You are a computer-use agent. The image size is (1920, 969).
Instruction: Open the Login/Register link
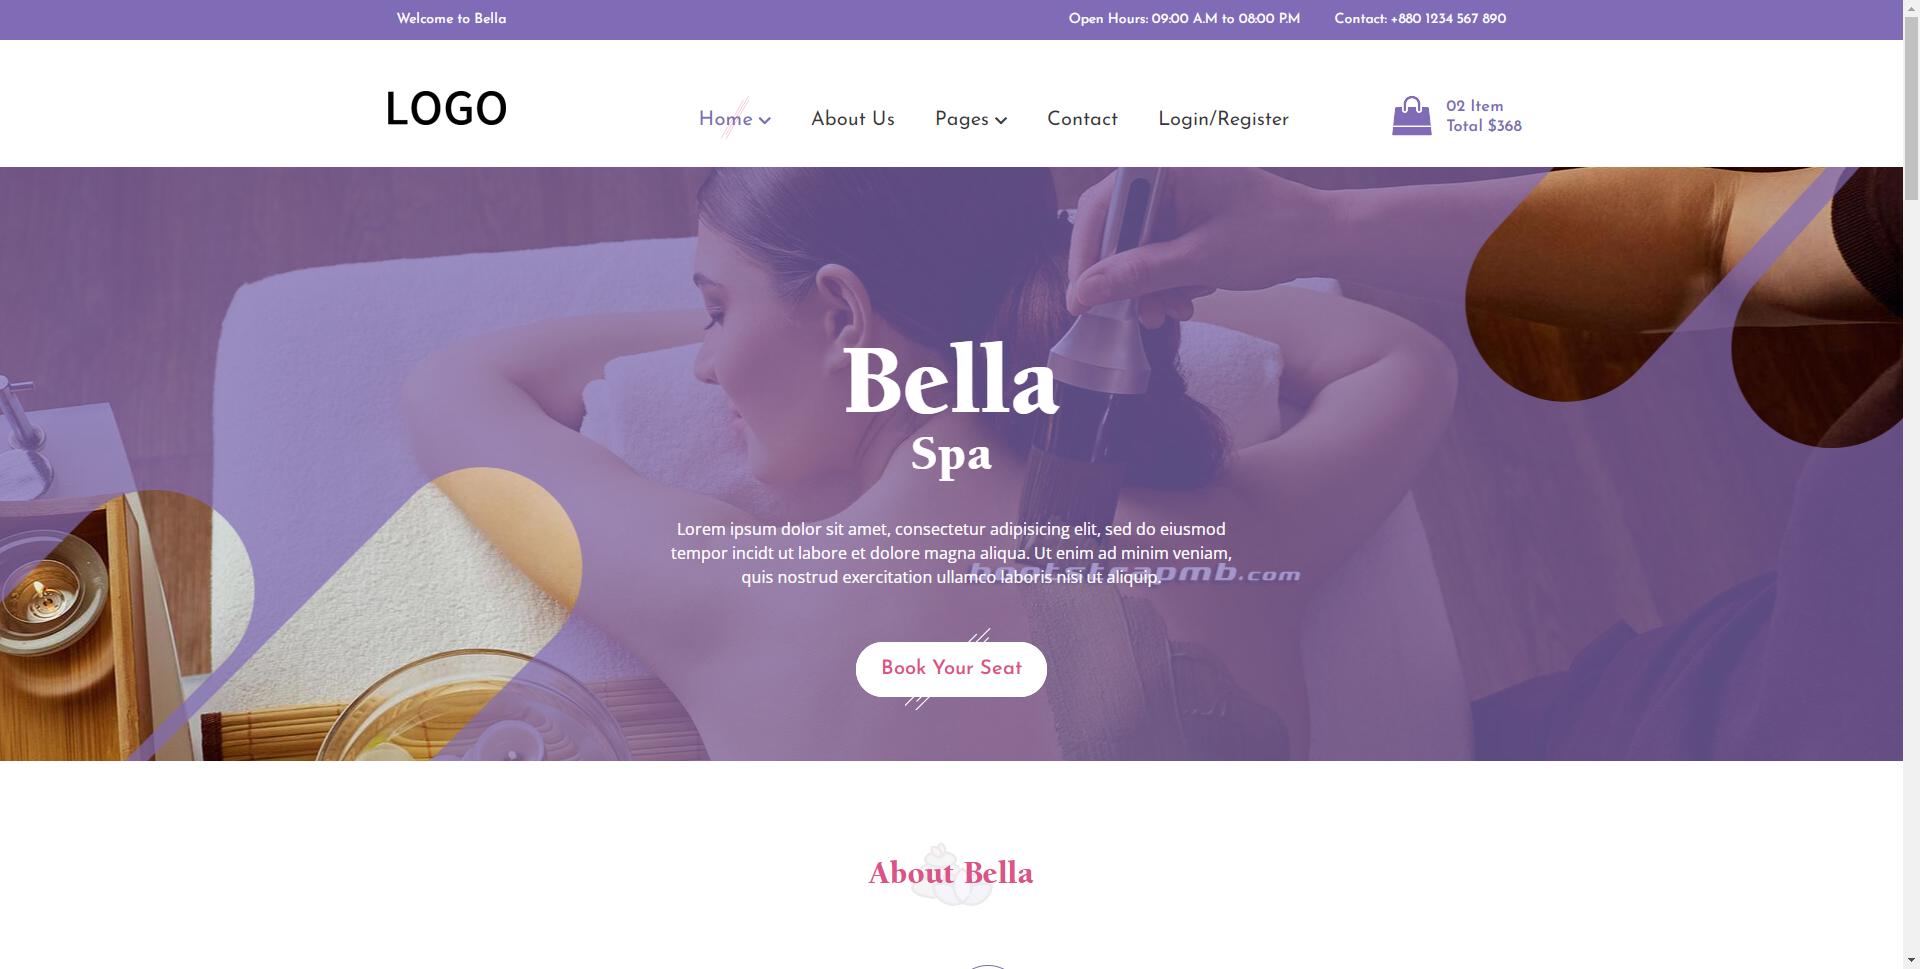1223,119
